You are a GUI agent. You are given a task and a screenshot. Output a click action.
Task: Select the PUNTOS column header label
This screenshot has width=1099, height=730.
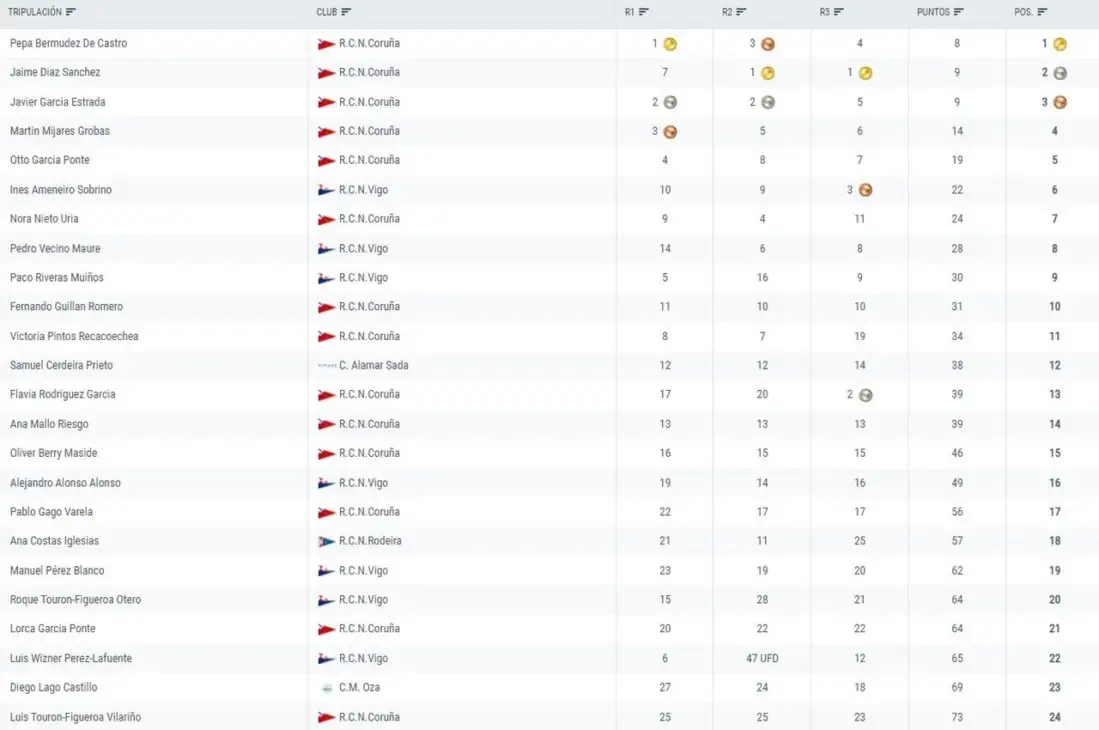(x=933, y=12)
